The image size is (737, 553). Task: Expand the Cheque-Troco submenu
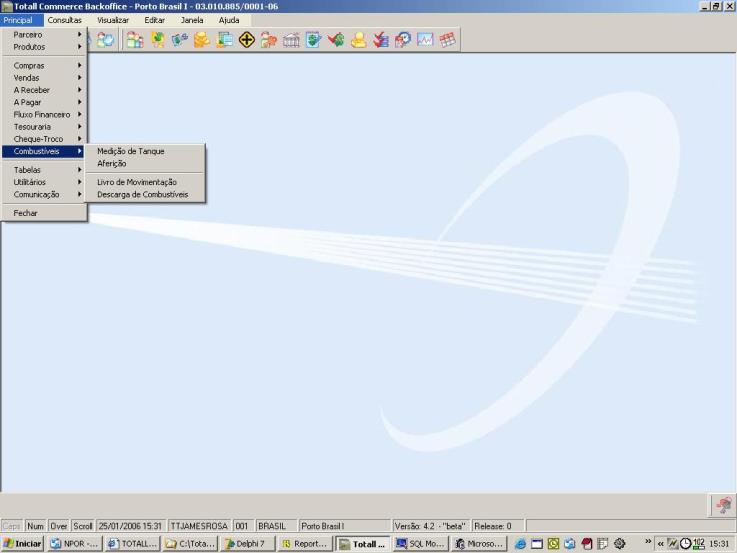point(44,139)
